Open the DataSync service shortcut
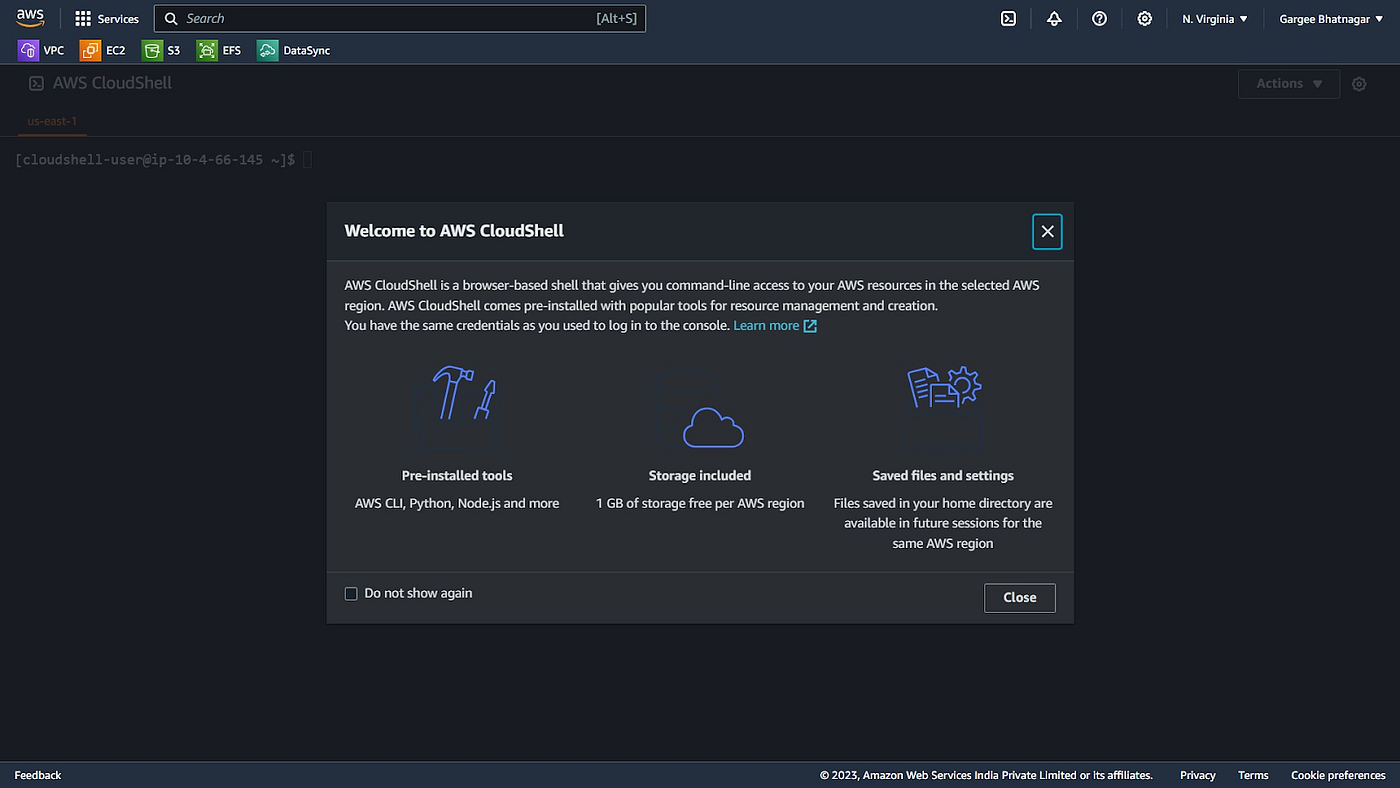The image size is (1400, 788). pos(292,50)
